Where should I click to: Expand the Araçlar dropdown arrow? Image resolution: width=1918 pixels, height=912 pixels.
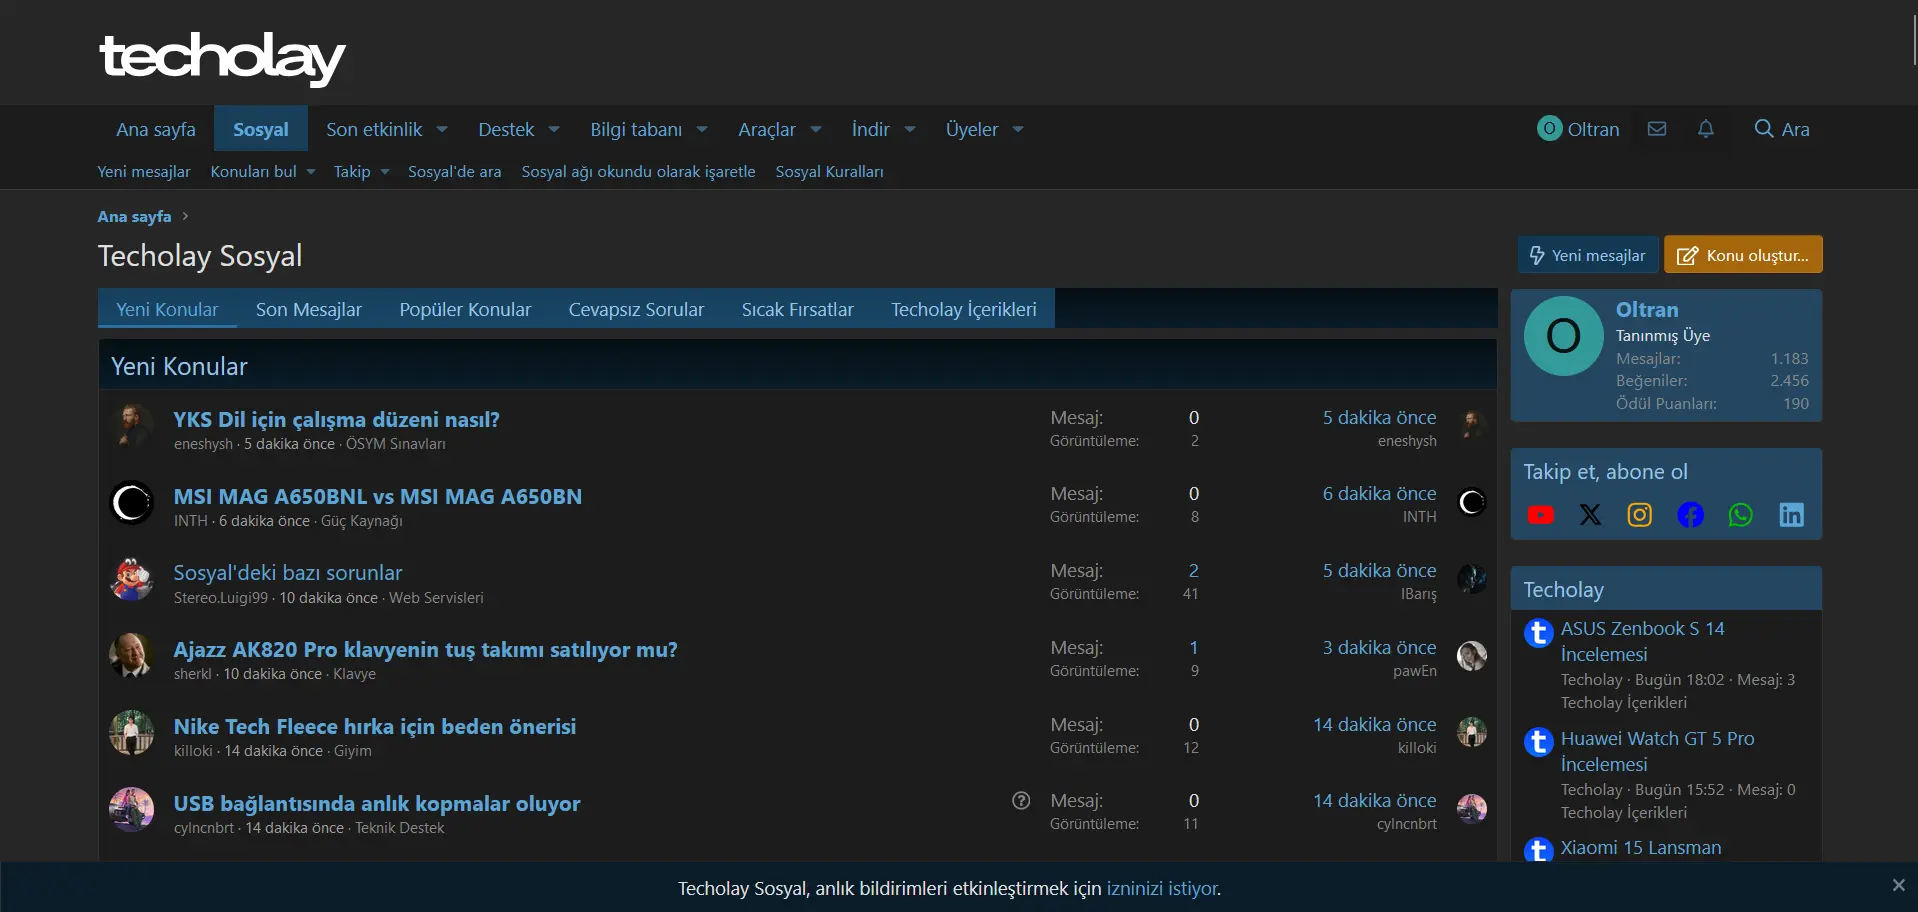coord(816,130)
